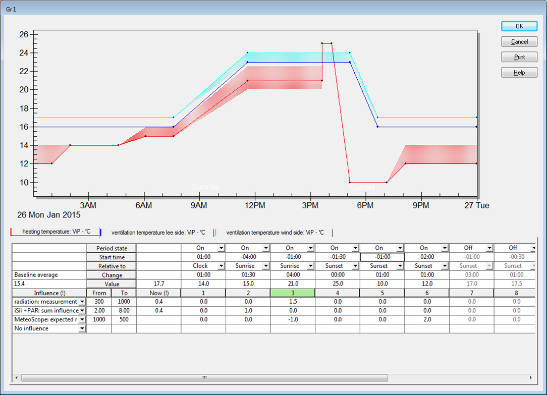
Task: Select period column header 4
Action: coord(337,293)
